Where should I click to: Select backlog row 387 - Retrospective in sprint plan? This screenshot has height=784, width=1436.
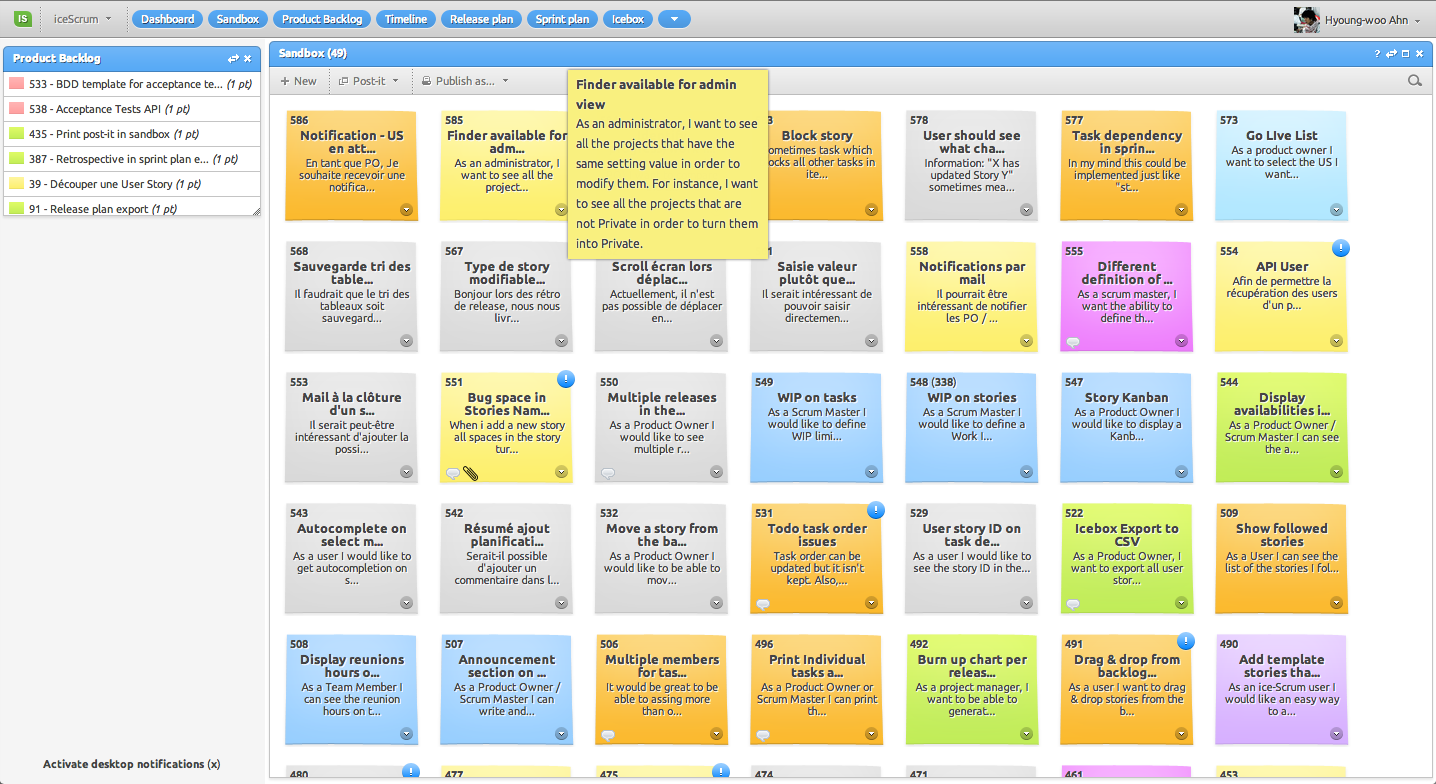132,159
